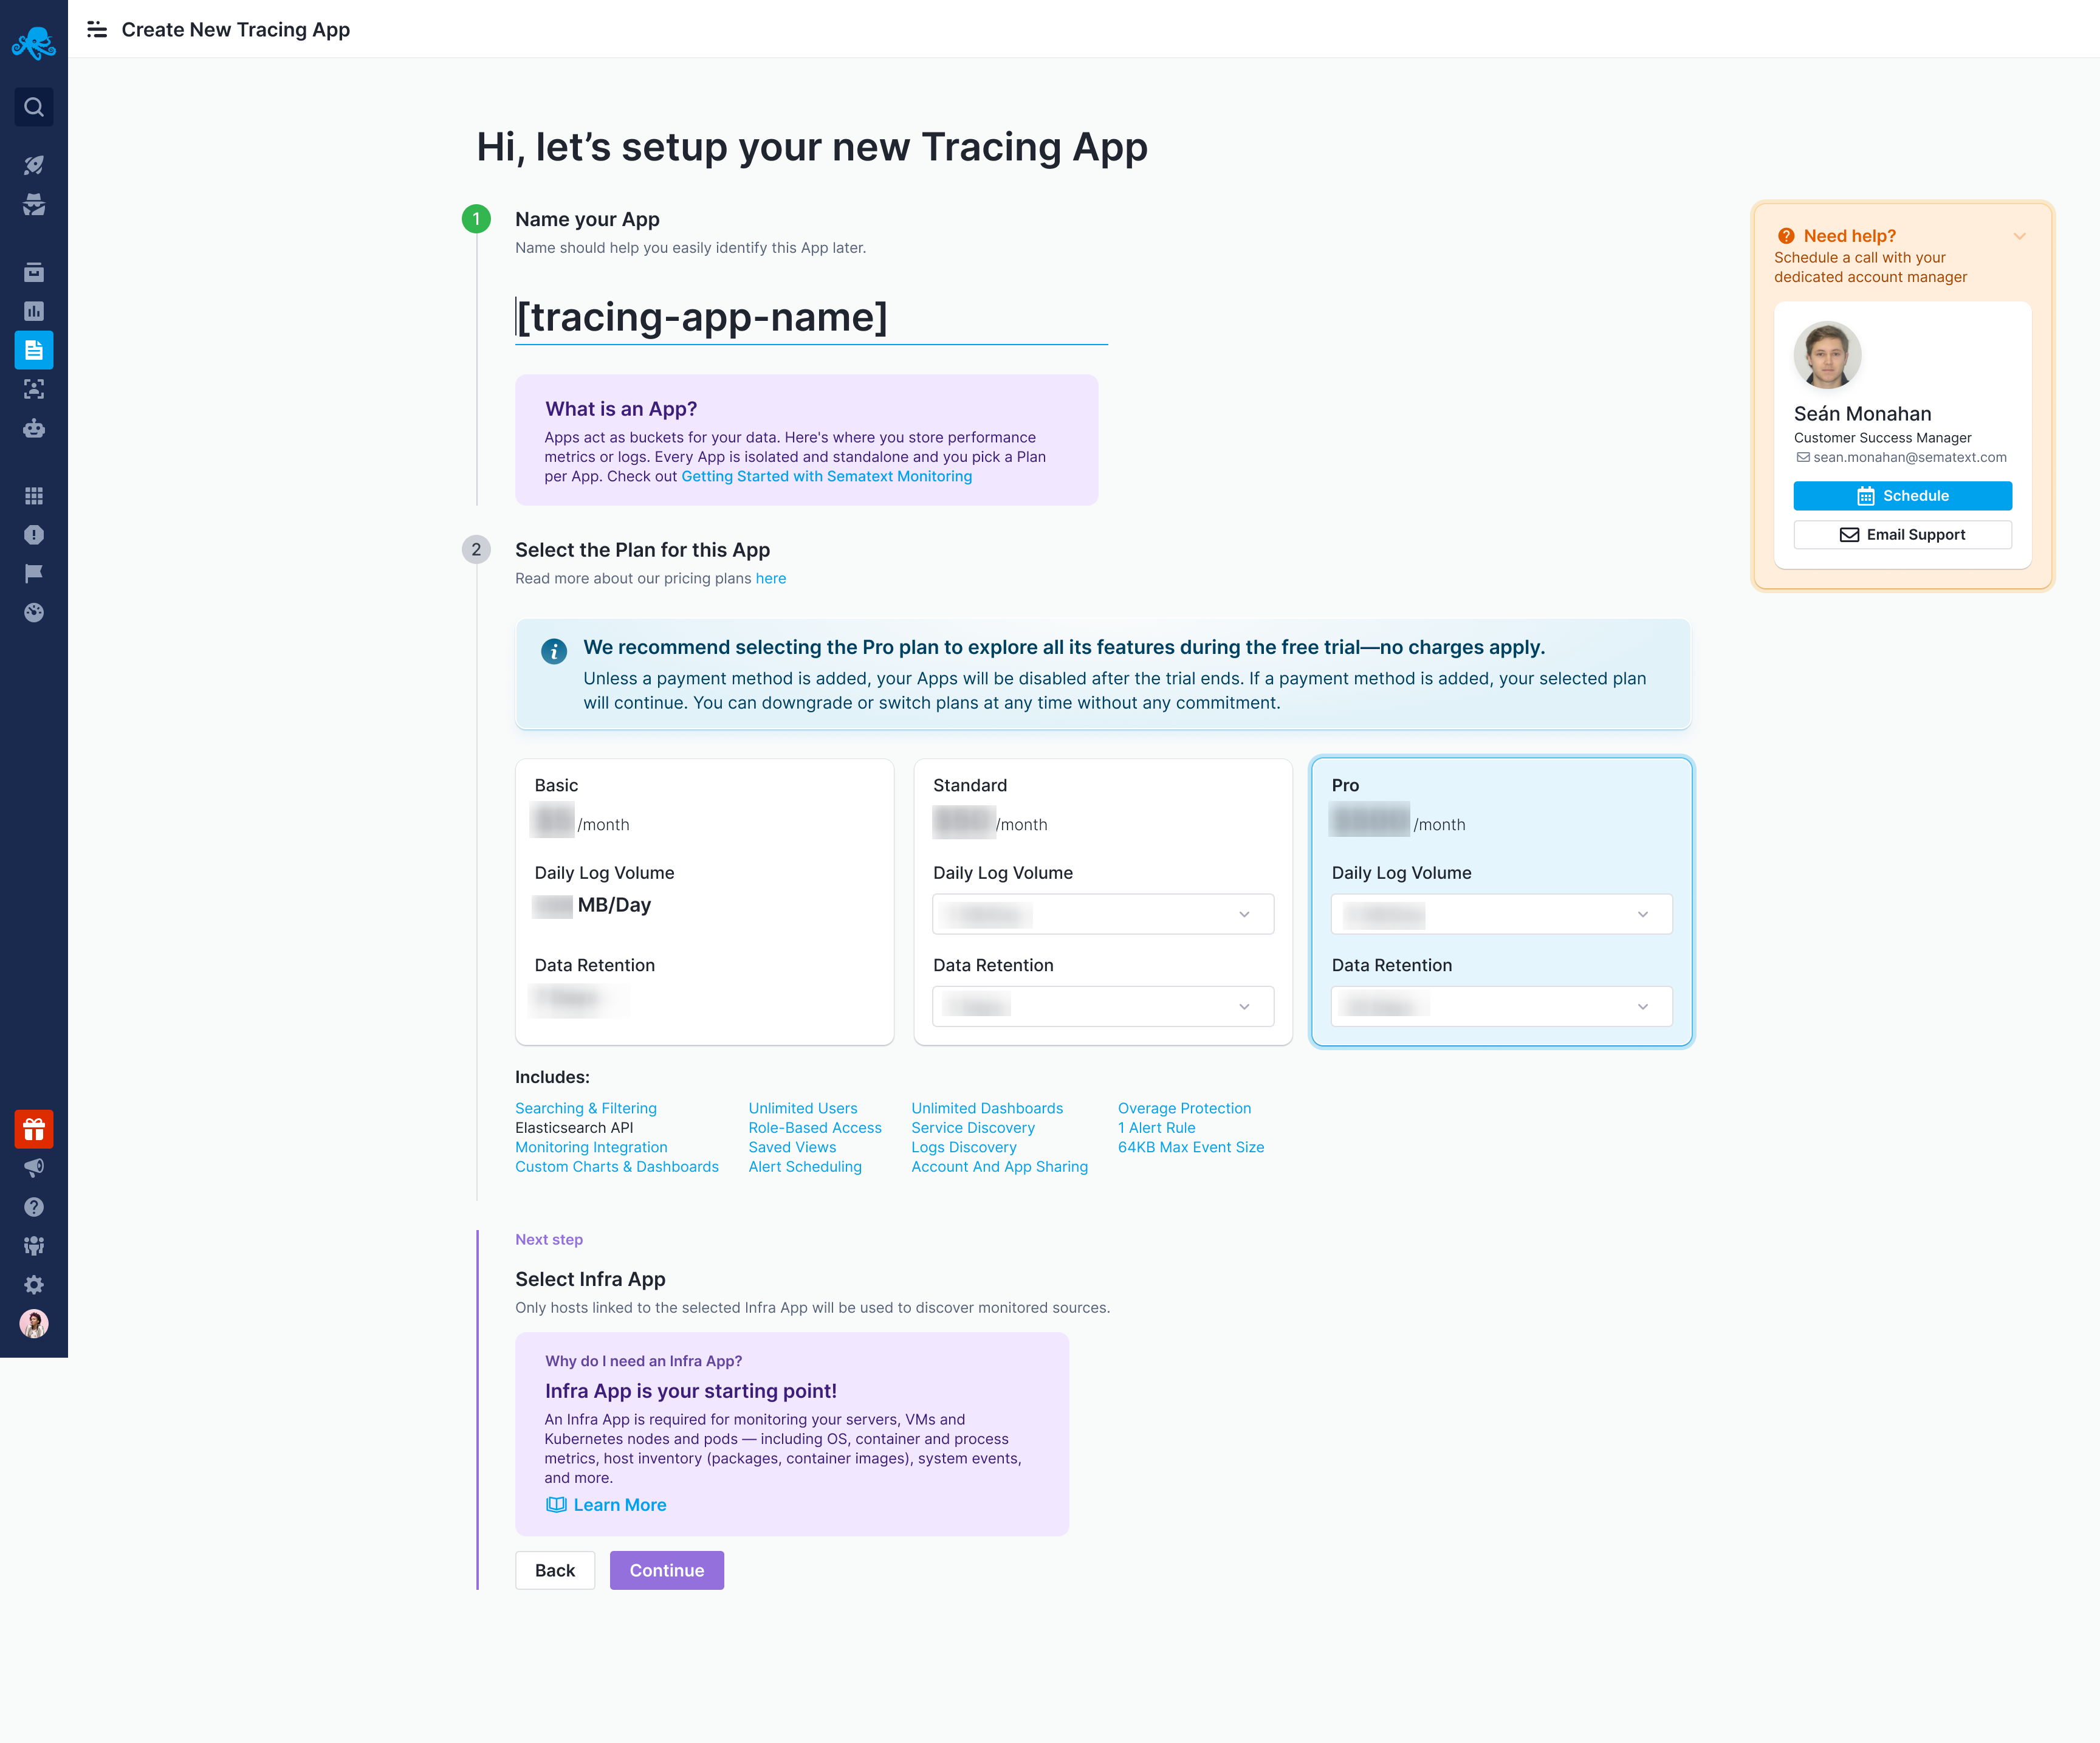Screen dimensions: 2100x1743
Task: Open Monitoring Integration feature link
Action: (x=591, y=1147)
